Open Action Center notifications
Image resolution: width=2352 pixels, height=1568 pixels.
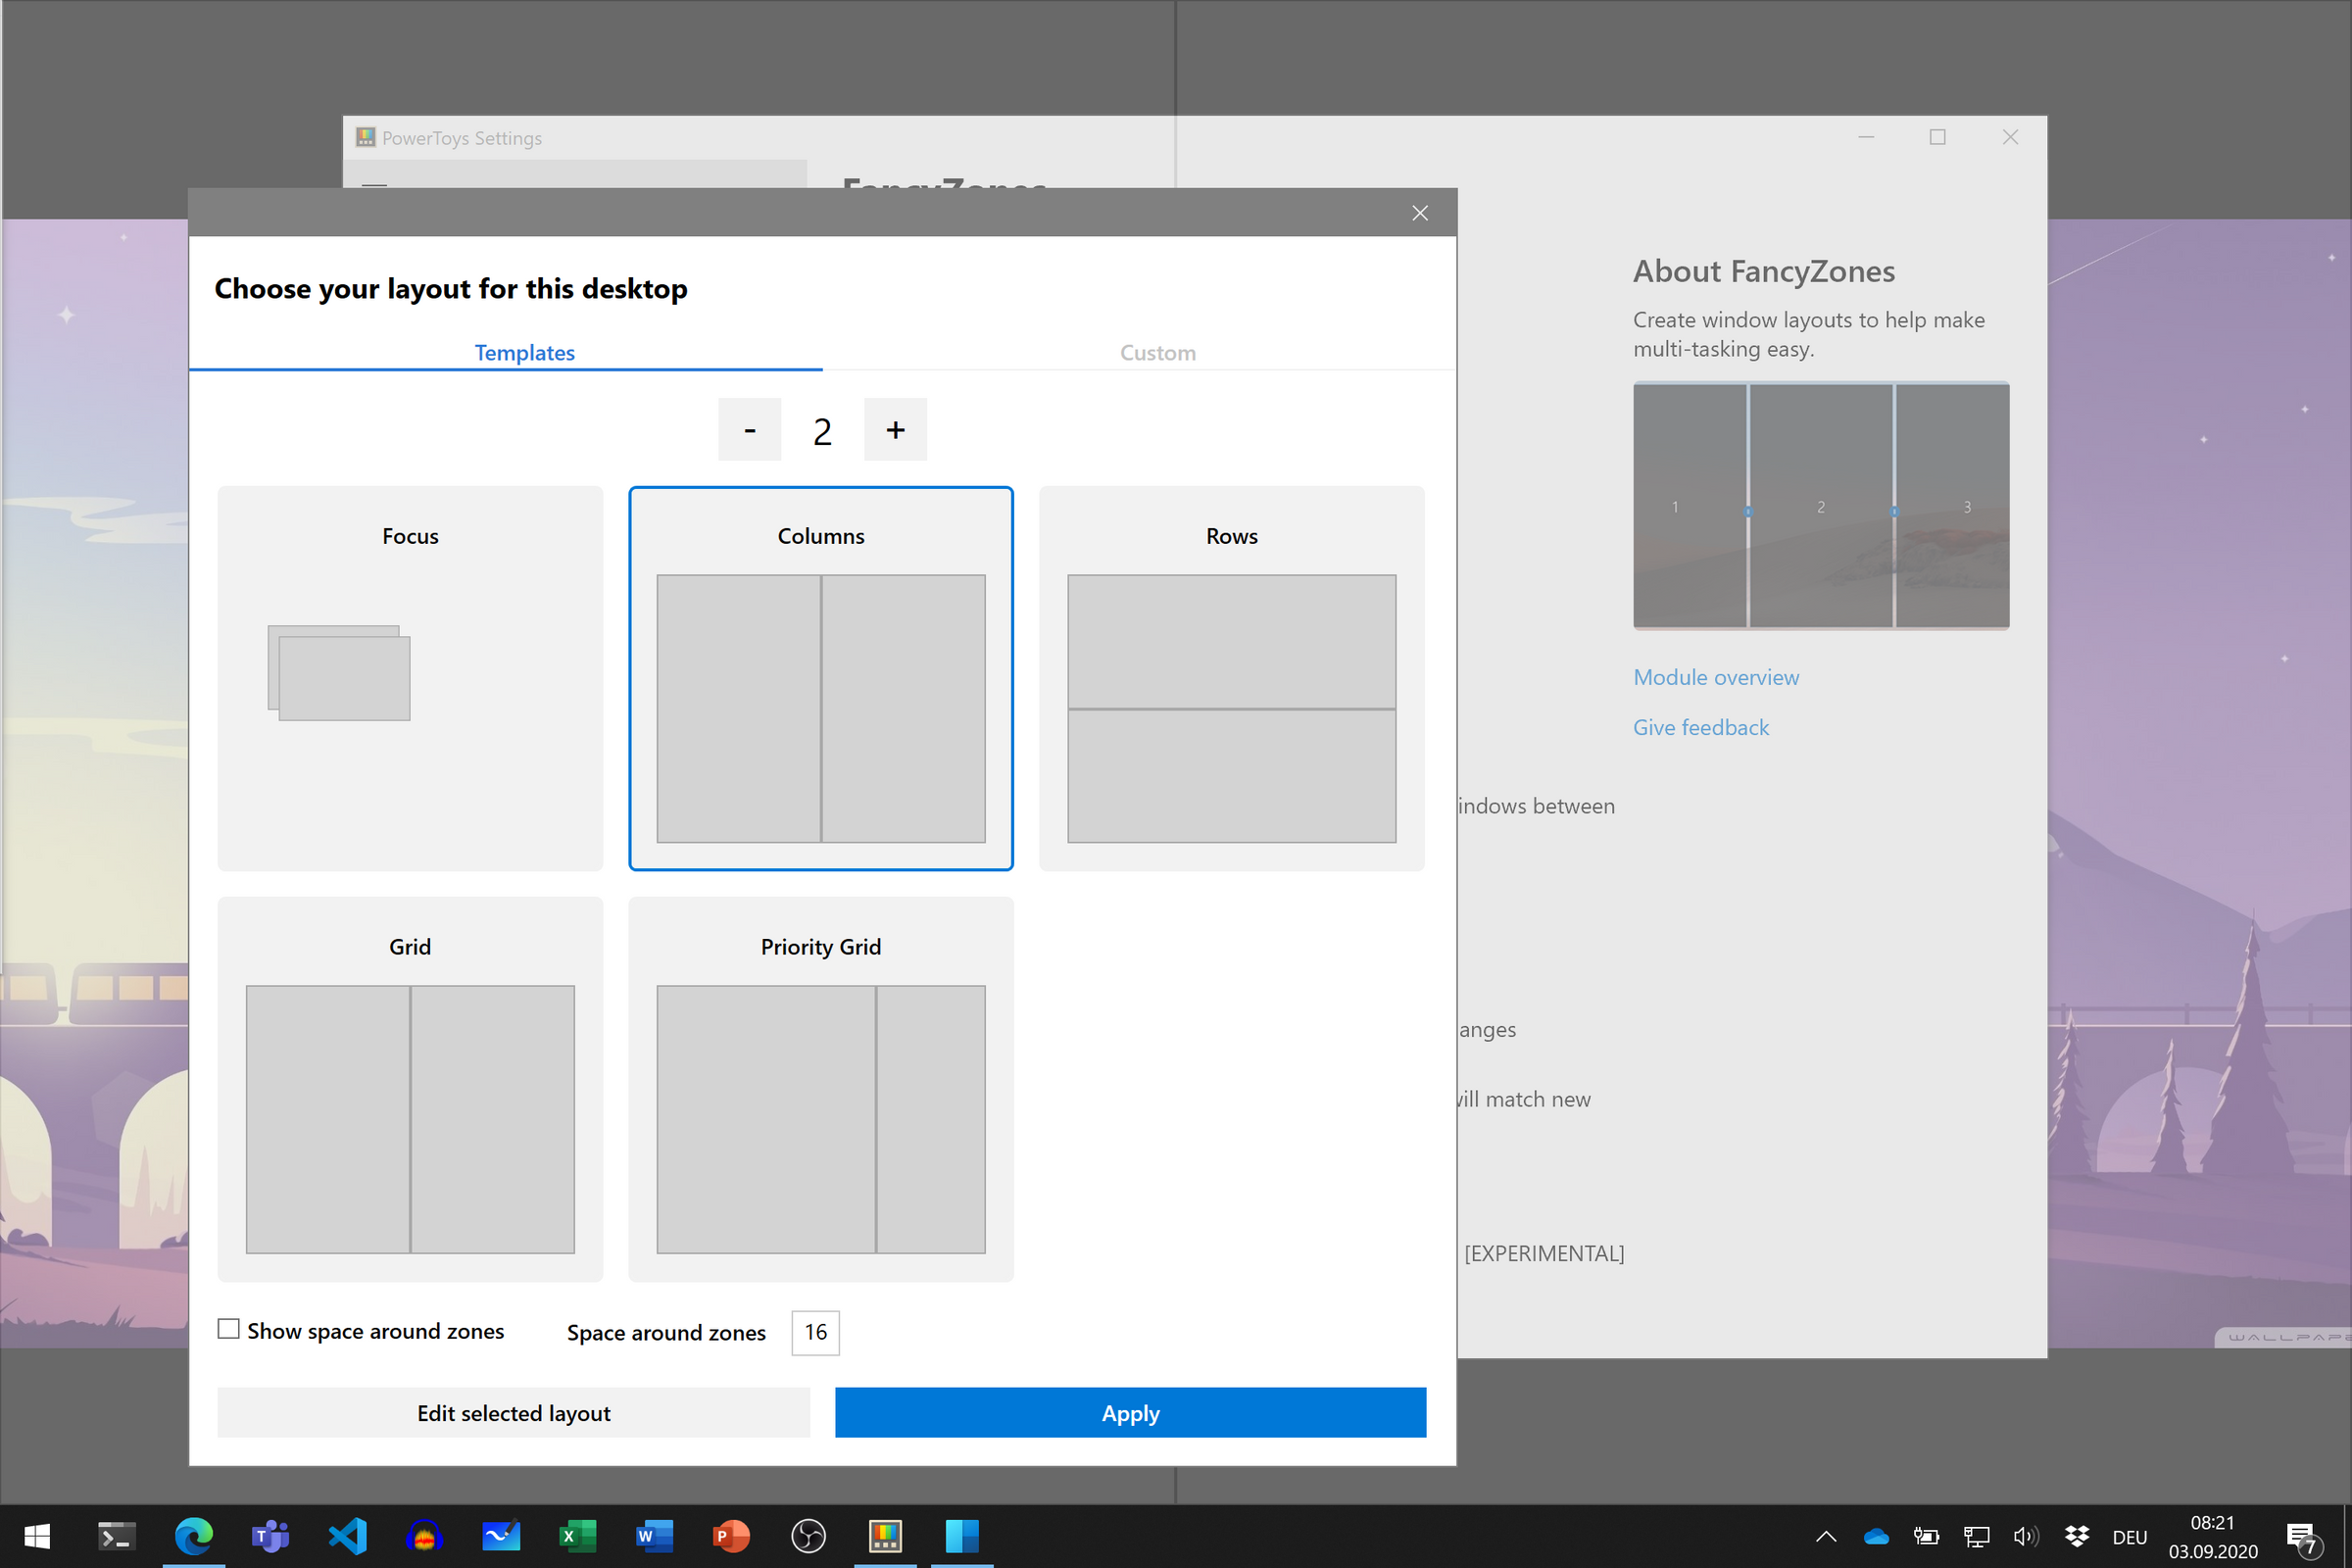coord(2302,1537)
